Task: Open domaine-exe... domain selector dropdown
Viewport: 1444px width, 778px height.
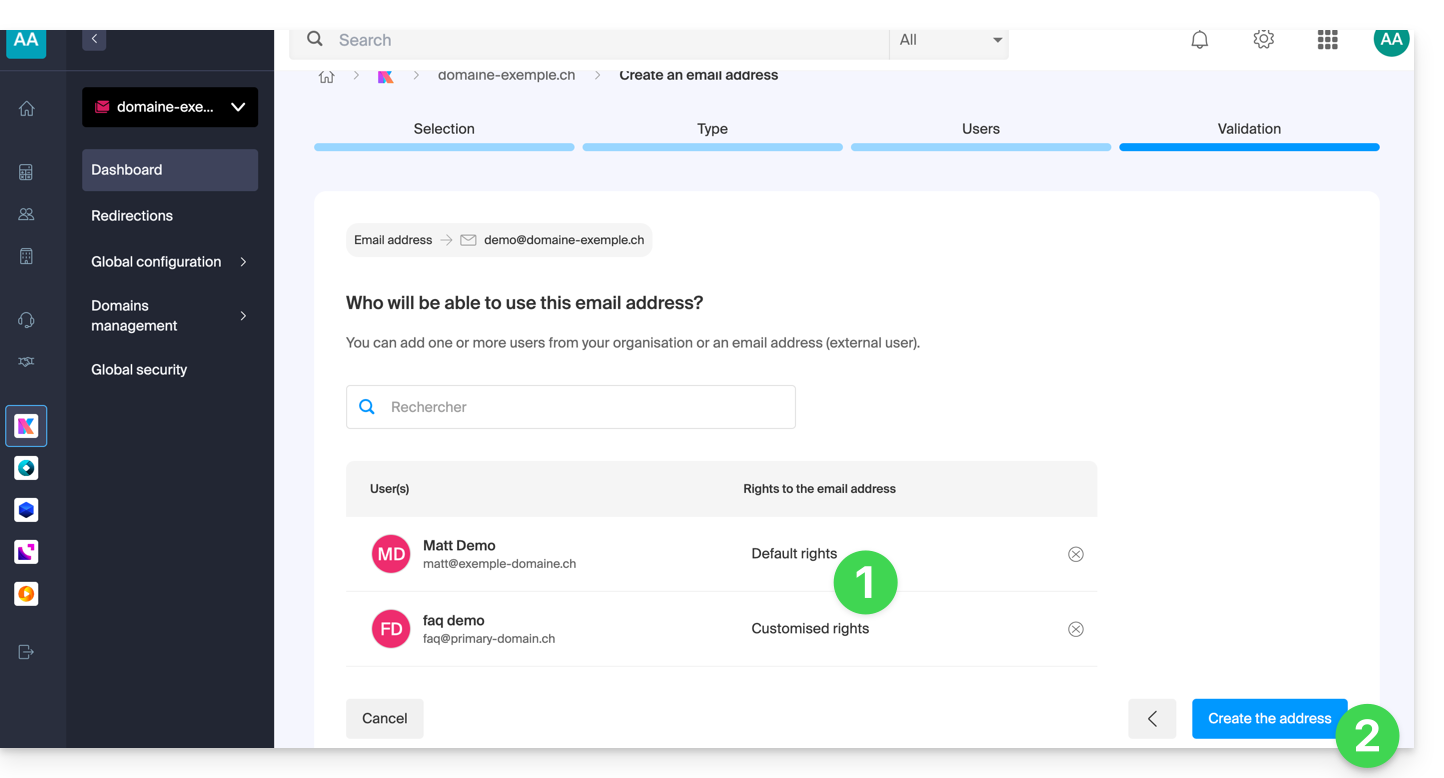Action: pyautogui.click(x=170, y=107)
